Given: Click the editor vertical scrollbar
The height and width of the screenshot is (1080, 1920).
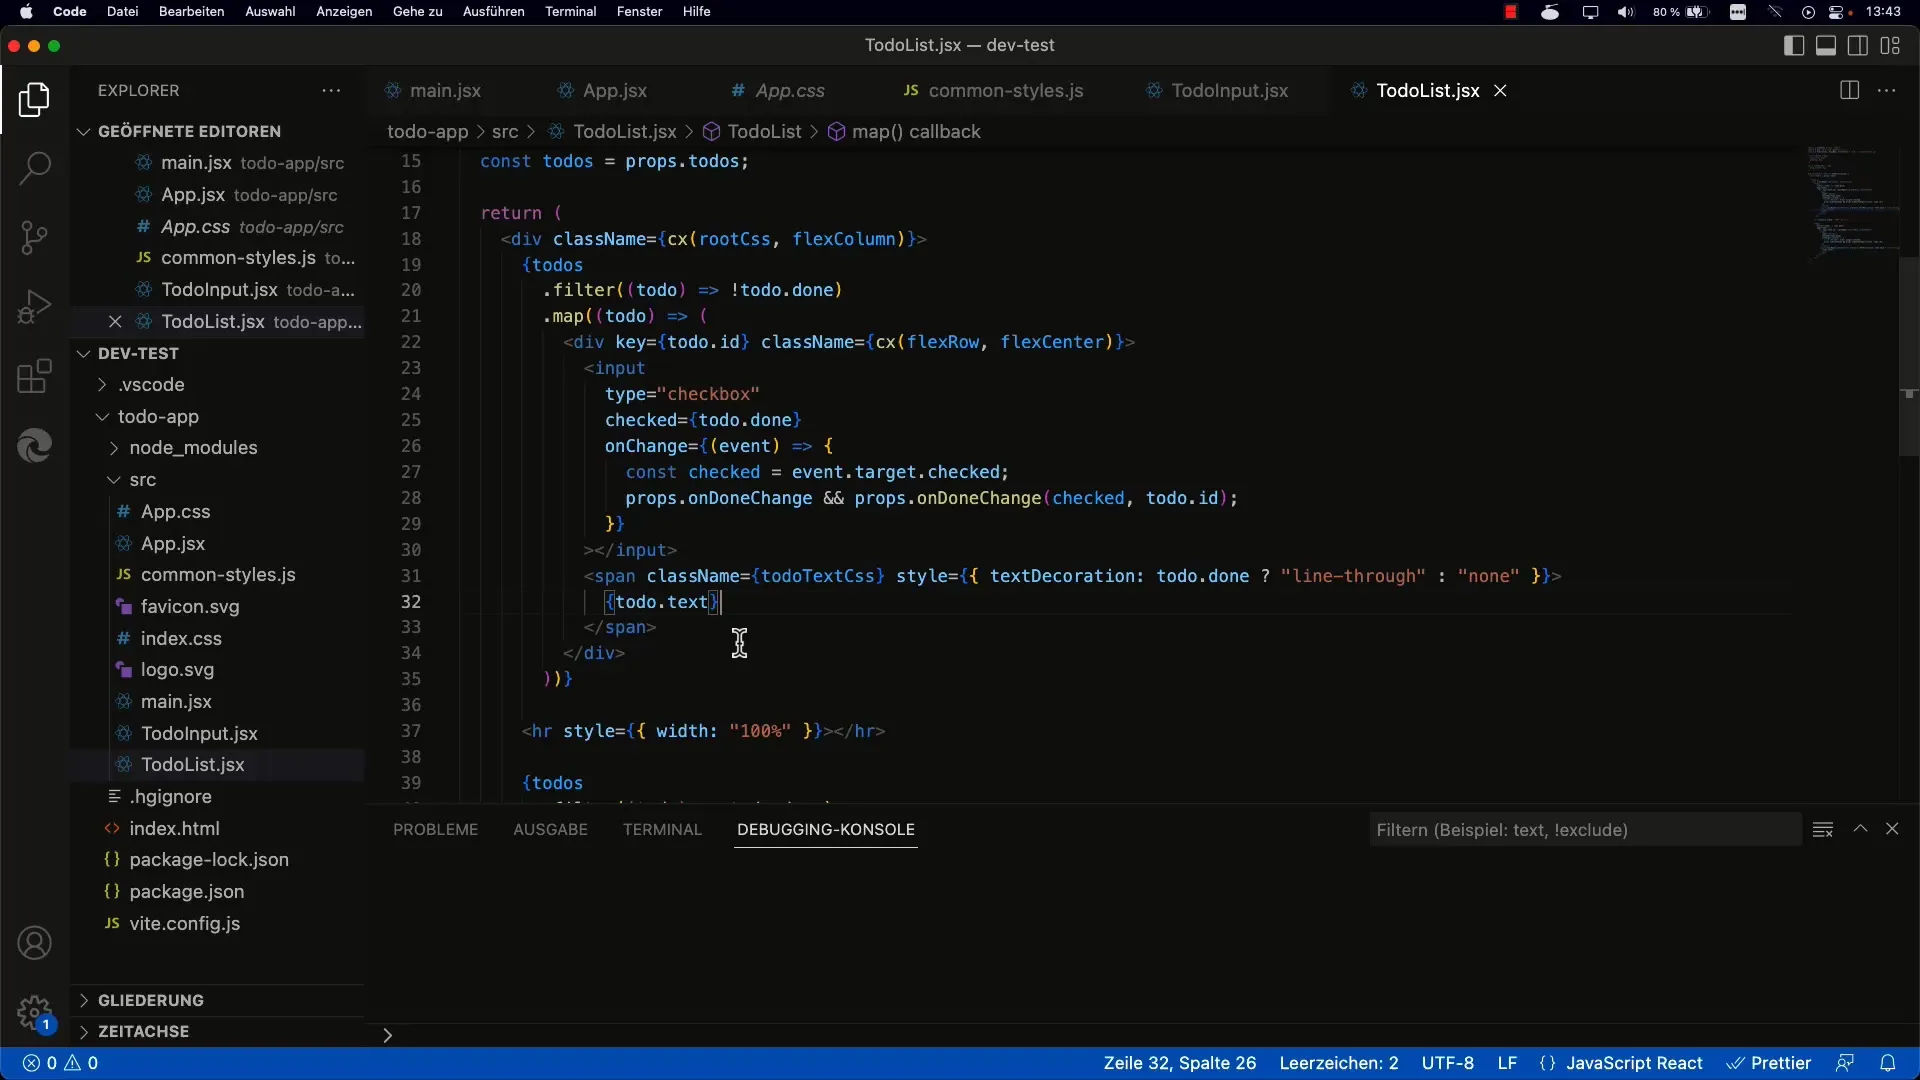Looking at the screenshot, I should point(1908,357).
